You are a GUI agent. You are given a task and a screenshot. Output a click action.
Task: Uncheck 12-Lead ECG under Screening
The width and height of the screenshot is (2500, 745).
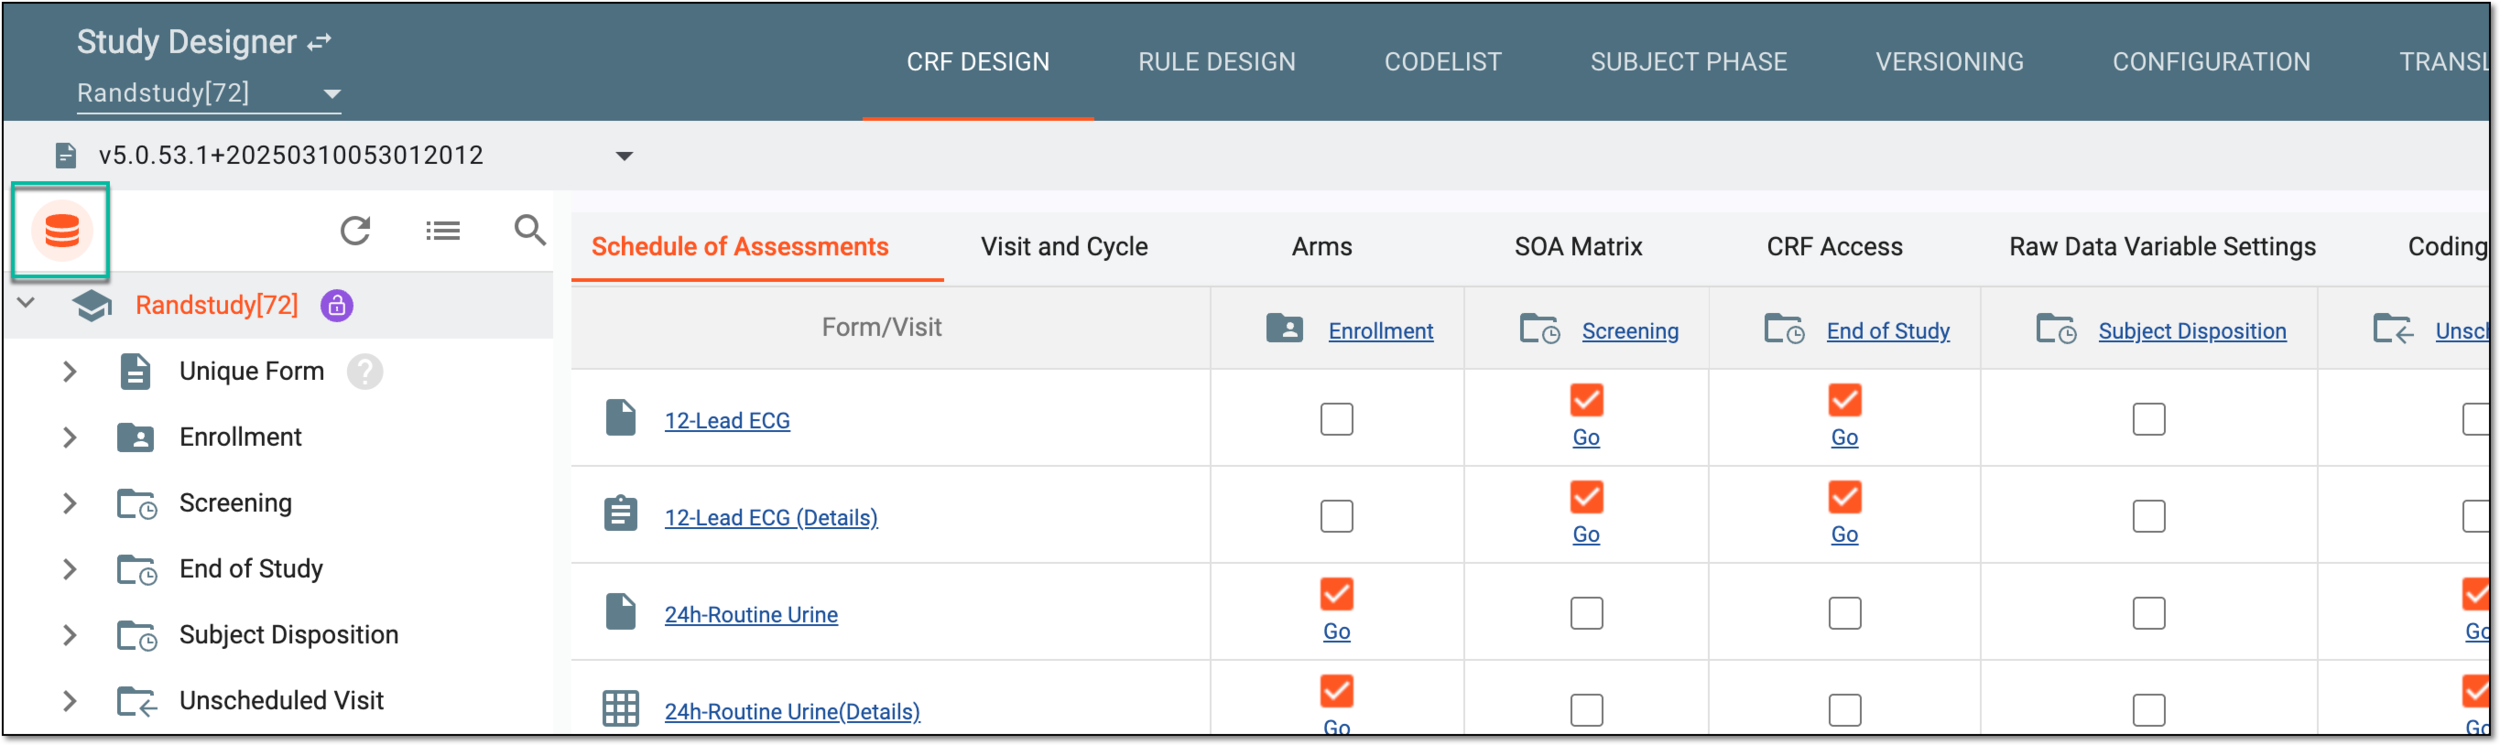point(1586,400)
